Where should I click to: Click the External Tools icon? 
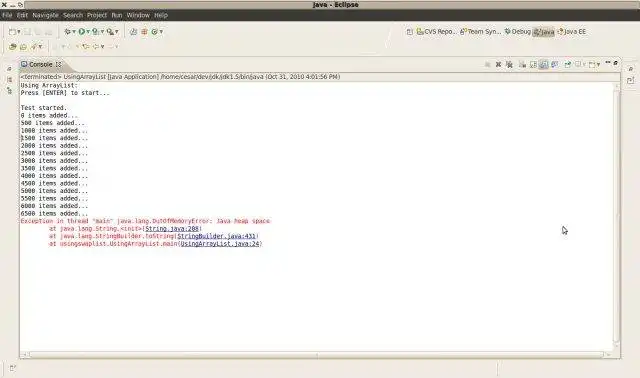click(x=110, y=32)
